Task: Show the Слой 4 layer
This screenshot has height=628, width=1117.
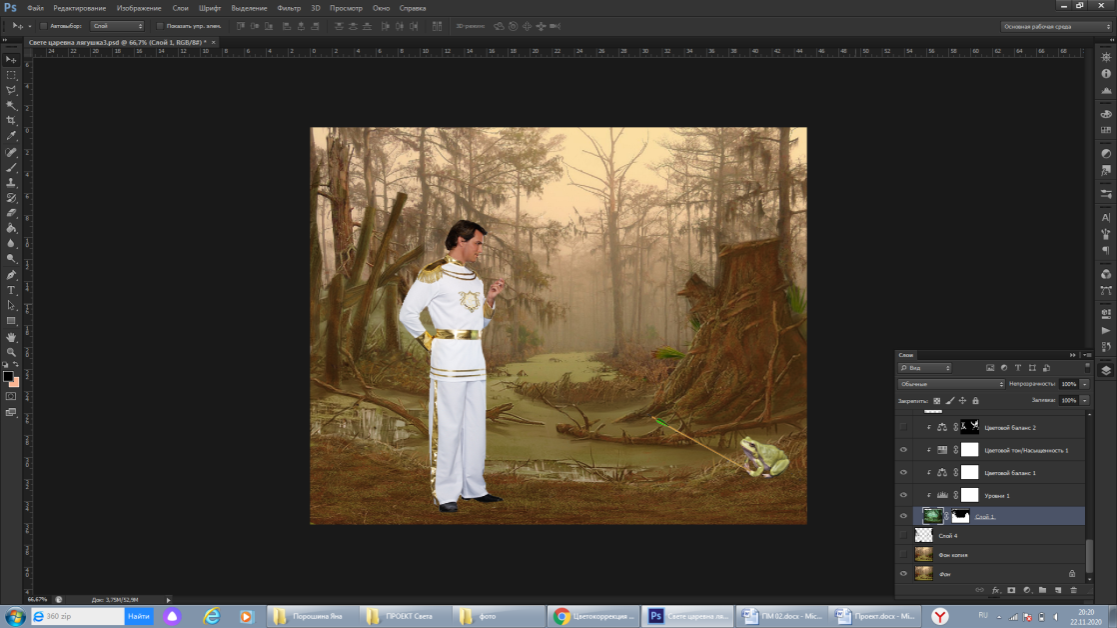Action: click(x=903, y=535)
